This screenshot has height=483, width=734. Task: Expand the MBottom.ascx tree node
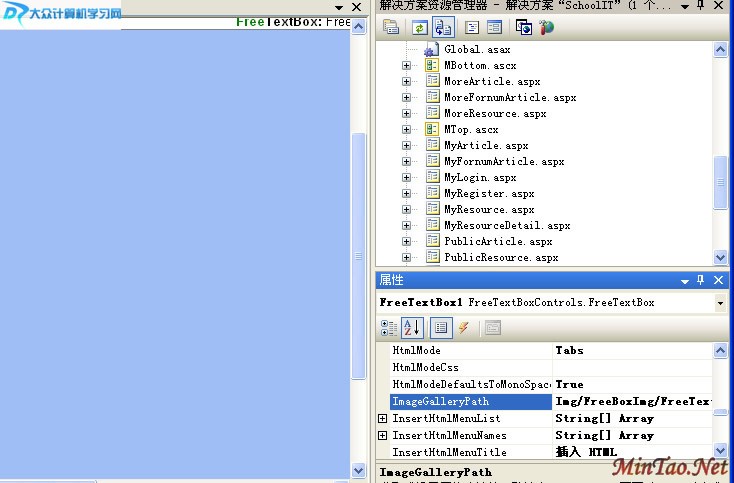click(407, 66)
